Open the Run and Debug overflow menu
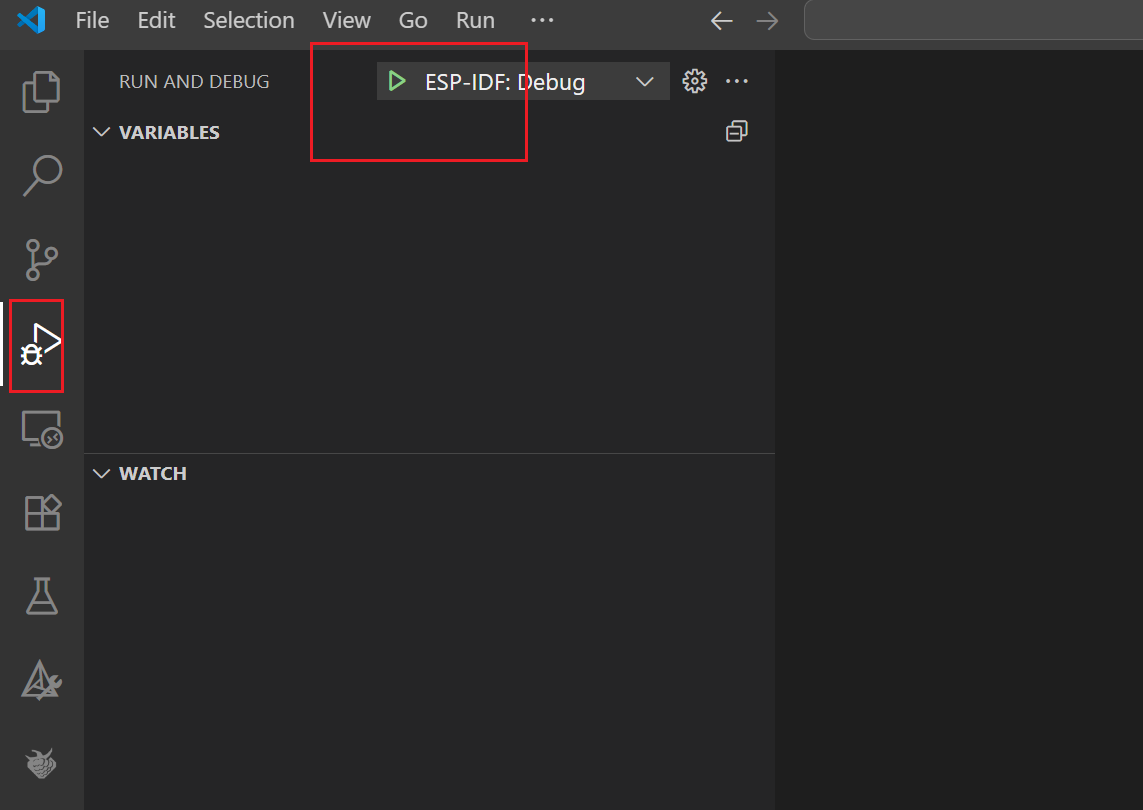The width and height of the screenshot is (1143, 810). pyautogui.click(x=737, y=81)
